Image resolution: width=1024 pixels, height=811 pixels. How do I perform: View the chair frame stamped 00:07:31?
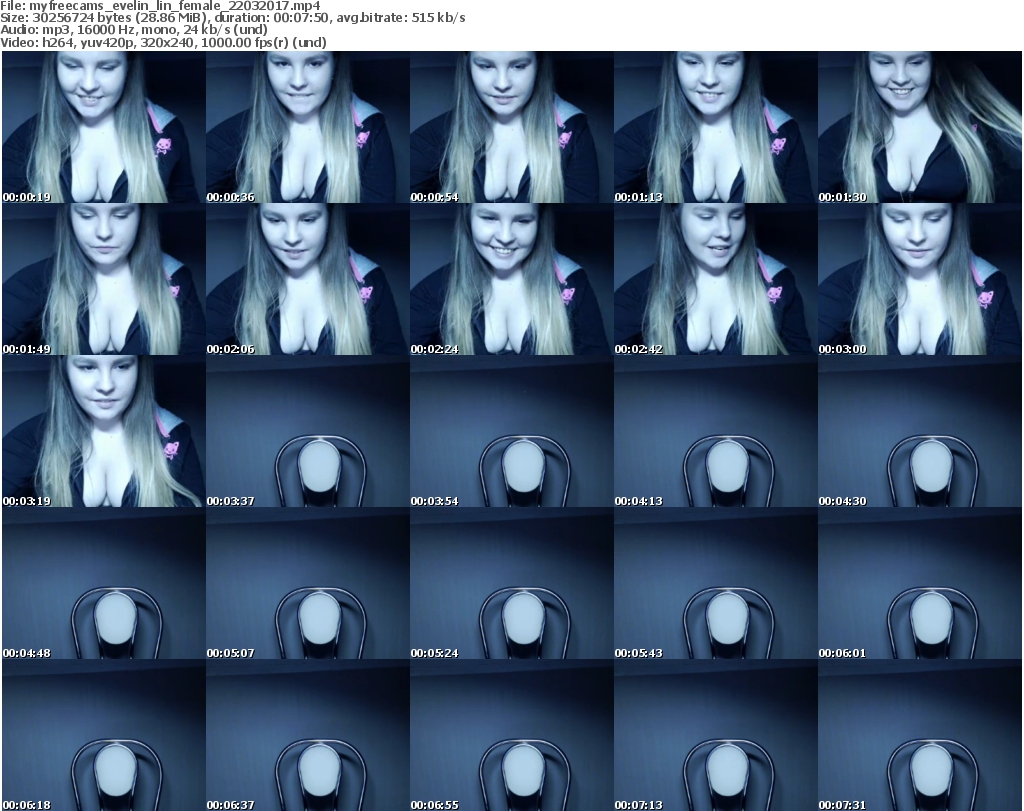(920, 735)
